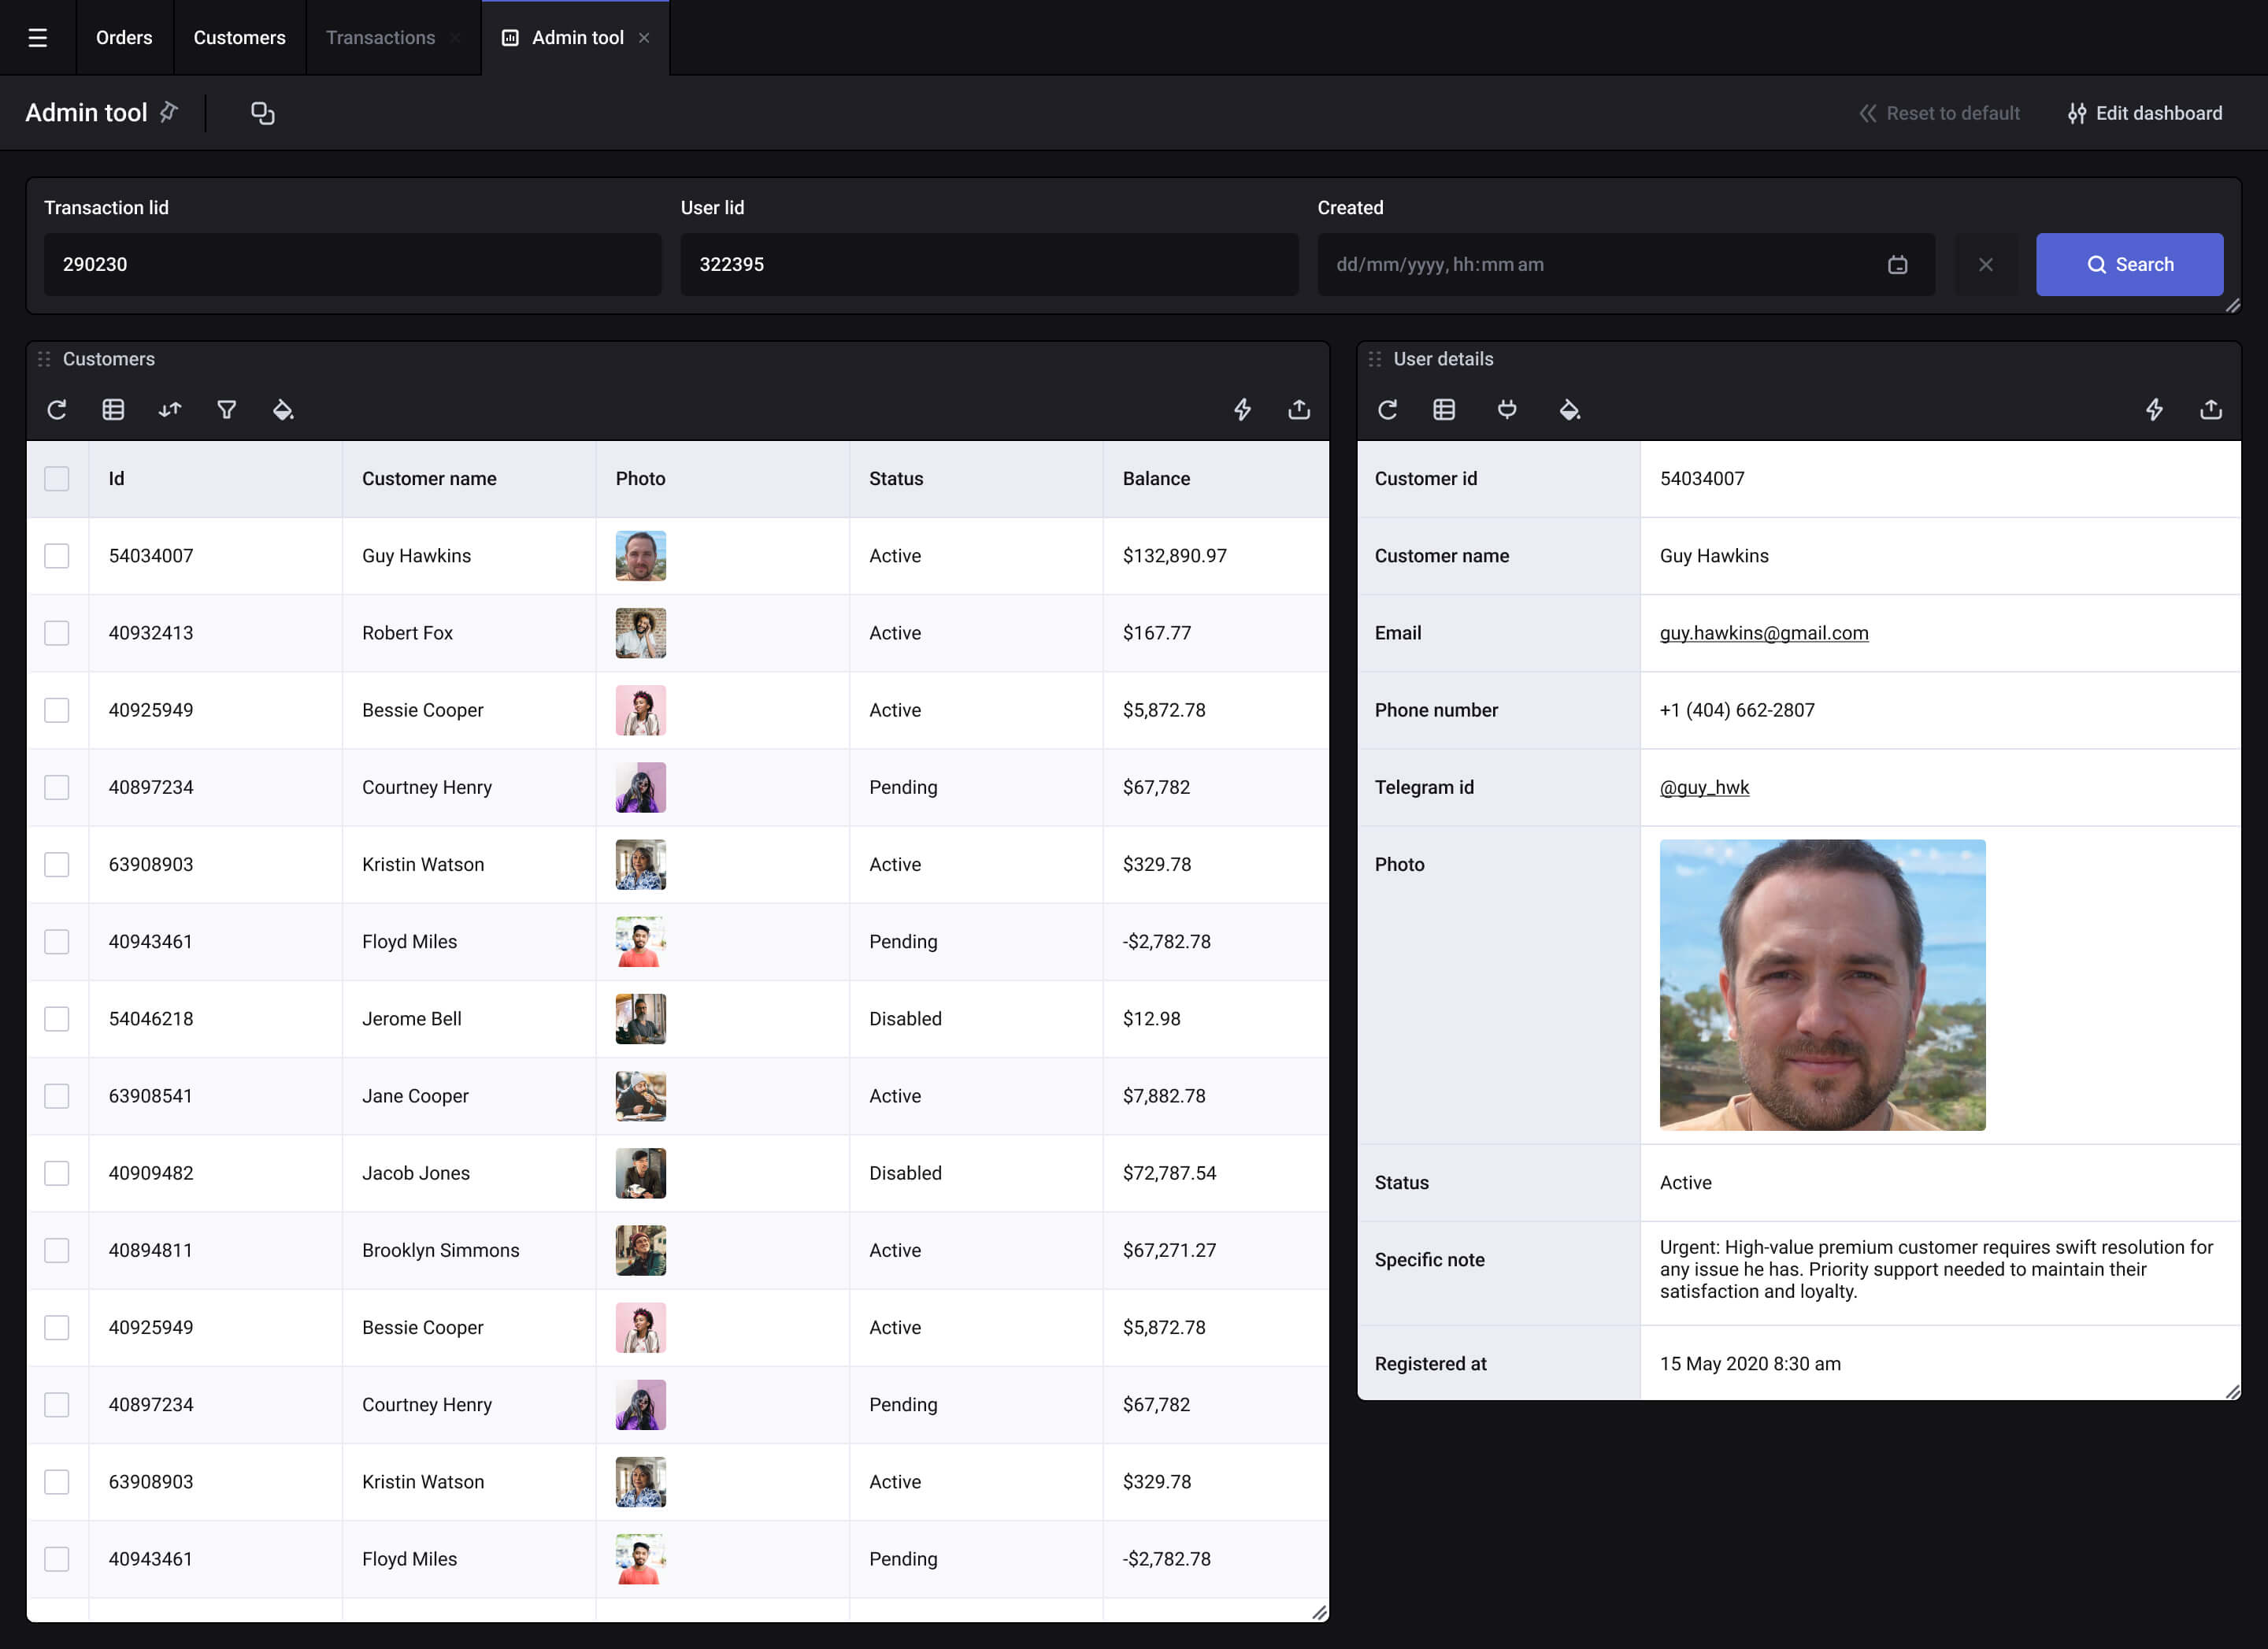This screenshot has width=2268, height=1649.
Task: Pin the Admin tool dashboard
Action: point(169,112)
